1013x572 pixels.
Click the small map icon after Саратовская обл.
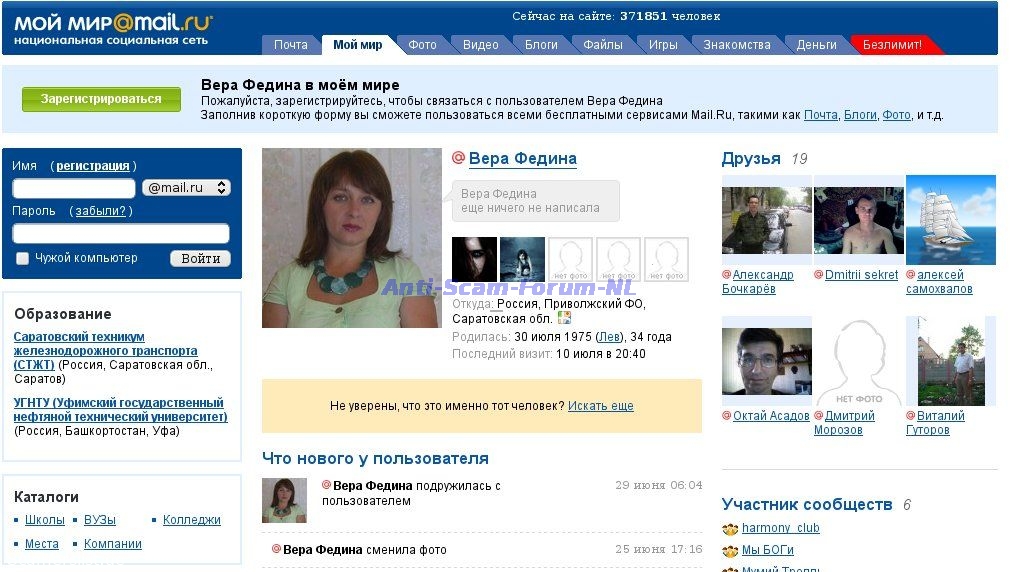pyautogui.click(x=564, y=318)
